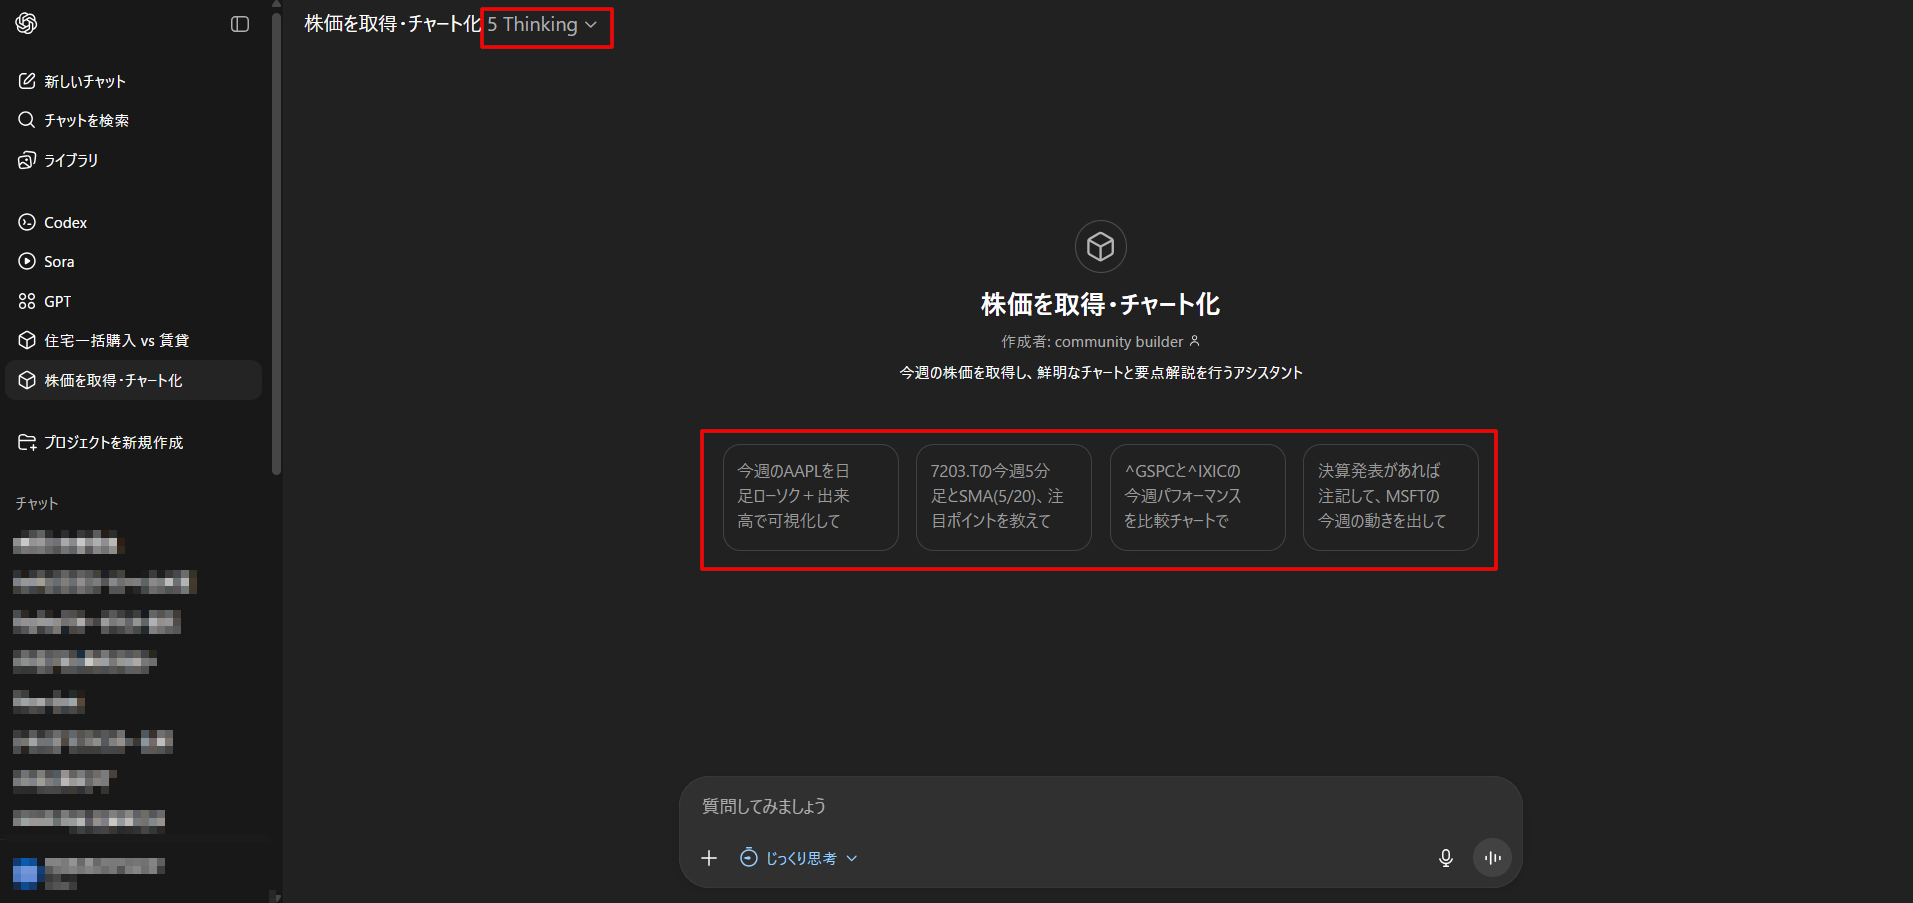Select 株価を取得・チャート化 in sidebar
Screen dimensions: 1913x903
[x=113, y=380]
